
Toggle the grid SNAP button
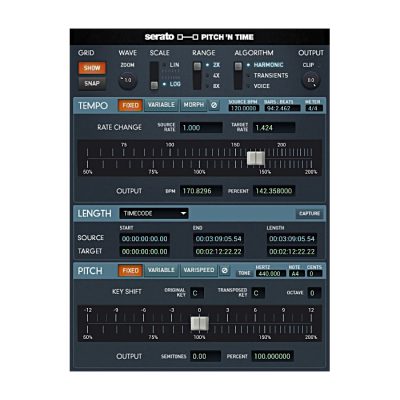[92, 83]
